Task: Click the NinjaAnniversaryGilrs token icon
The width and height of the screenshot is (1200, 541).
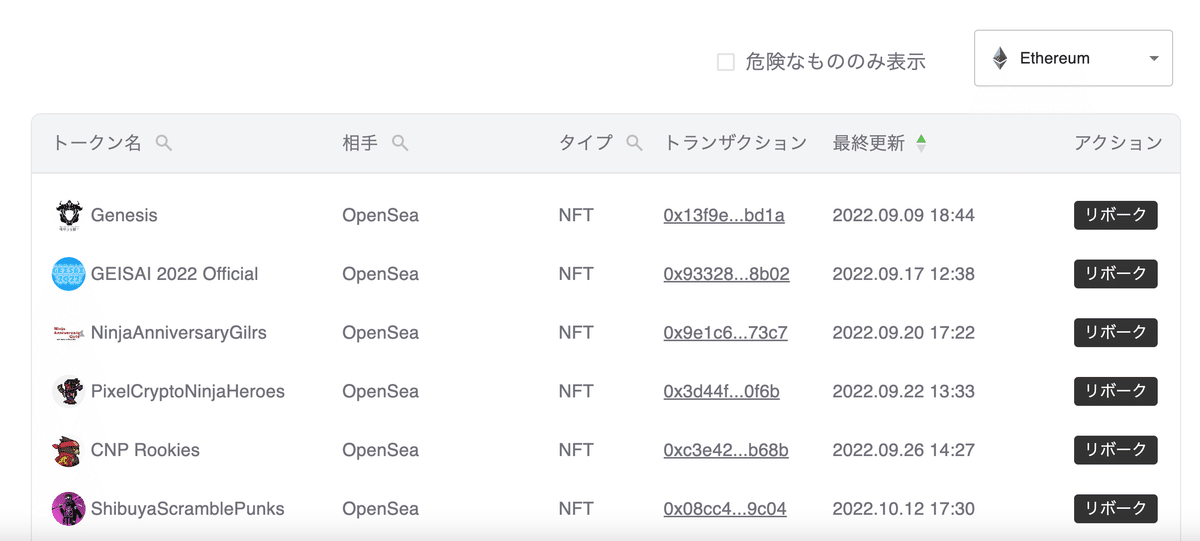Action: click(x=68, y=333)
